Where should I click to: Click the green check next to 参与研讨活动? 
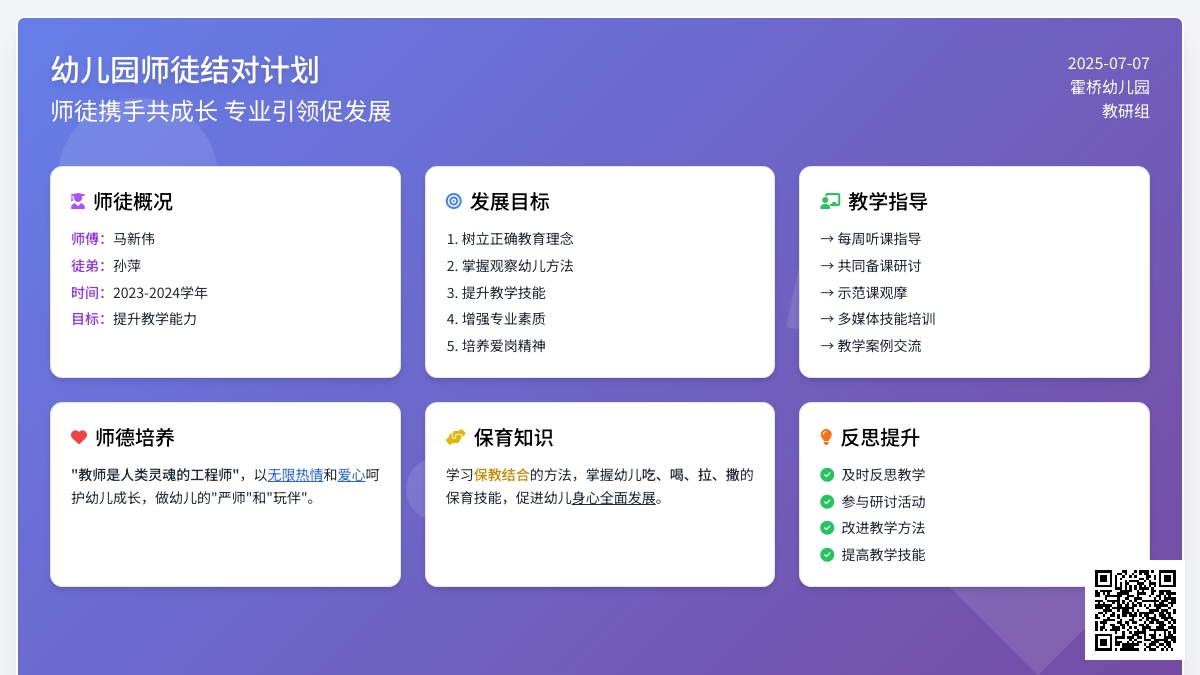click(827, 502)
